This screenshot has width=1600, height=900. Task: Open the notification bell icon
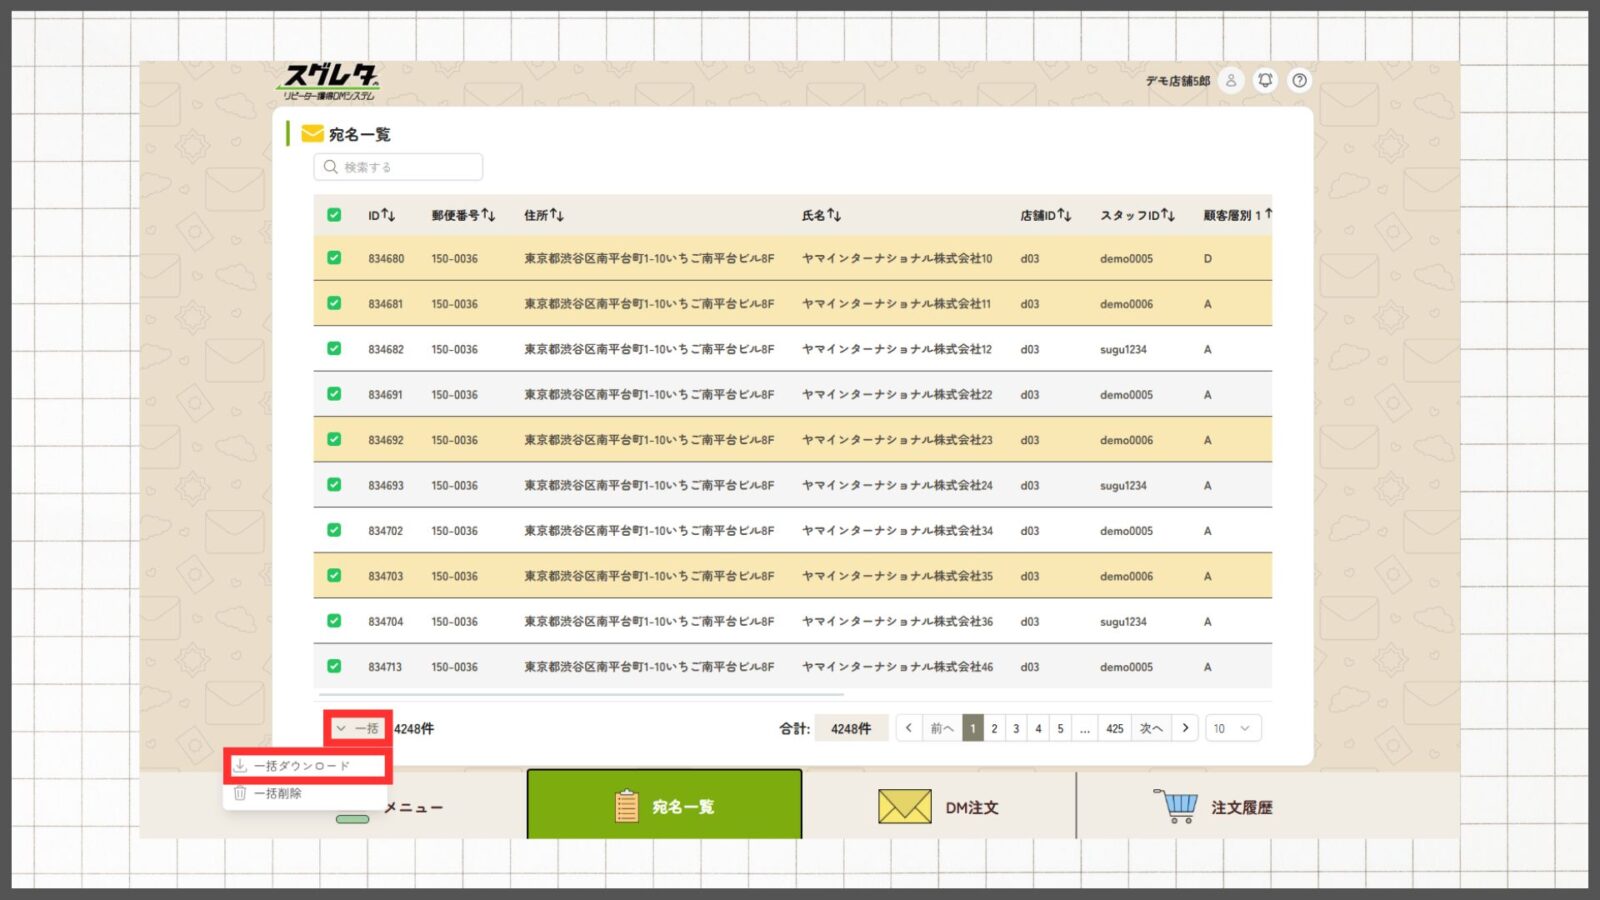coord(1265,80)
